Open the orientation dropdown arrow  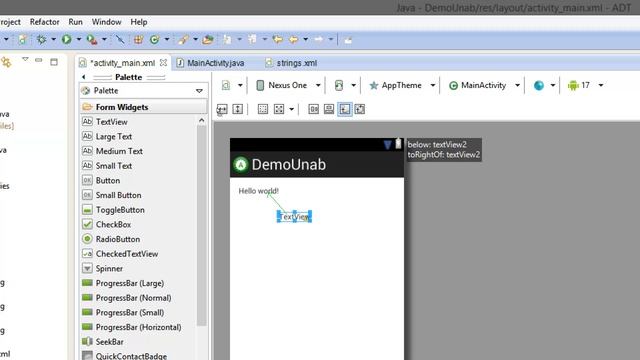[x=353, y=85]
